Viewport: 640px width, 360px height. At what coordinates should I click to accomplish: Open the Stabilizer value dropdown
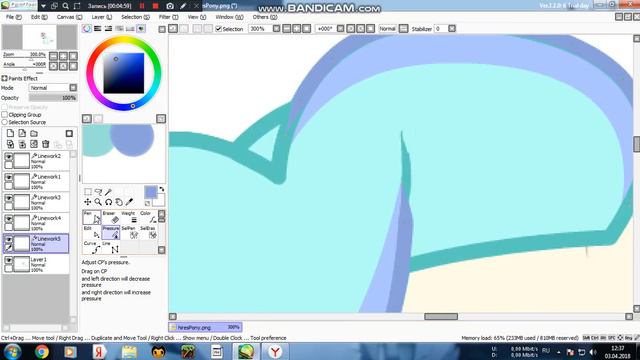click(x=452, y=29)
